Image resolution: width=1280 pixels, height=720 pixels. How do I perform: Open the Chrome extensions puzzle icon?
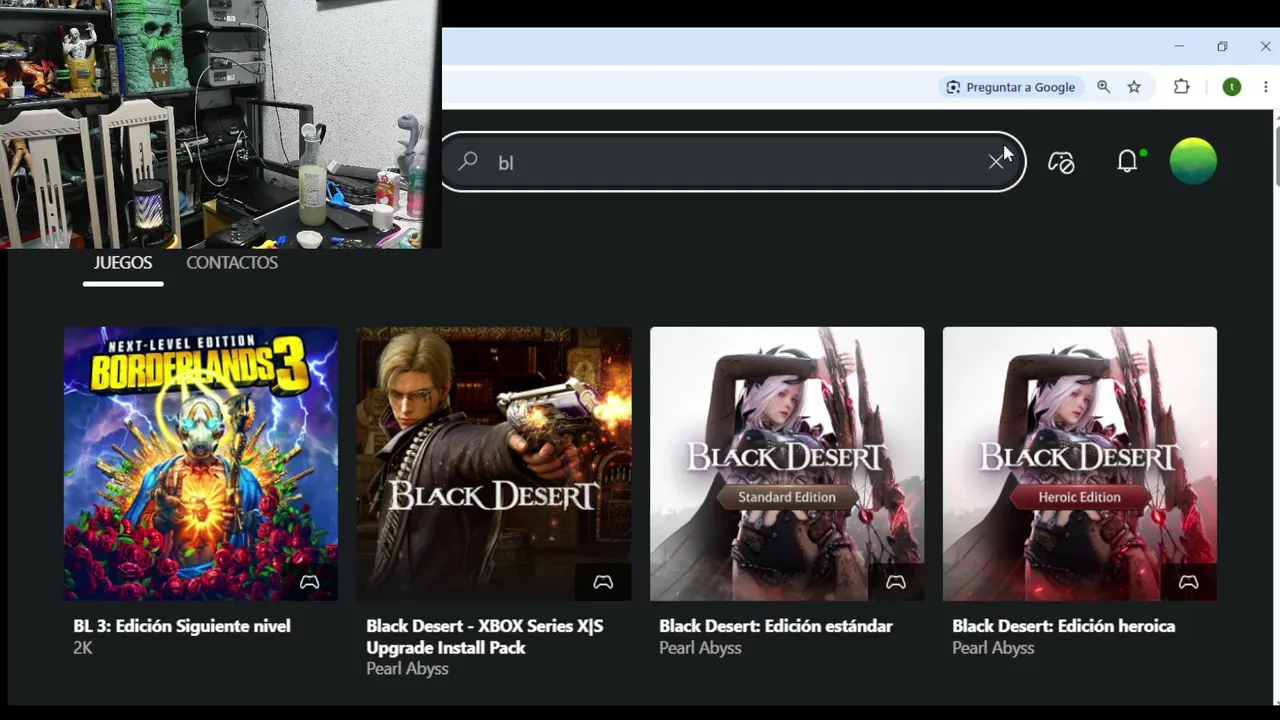pos(1182,87)
